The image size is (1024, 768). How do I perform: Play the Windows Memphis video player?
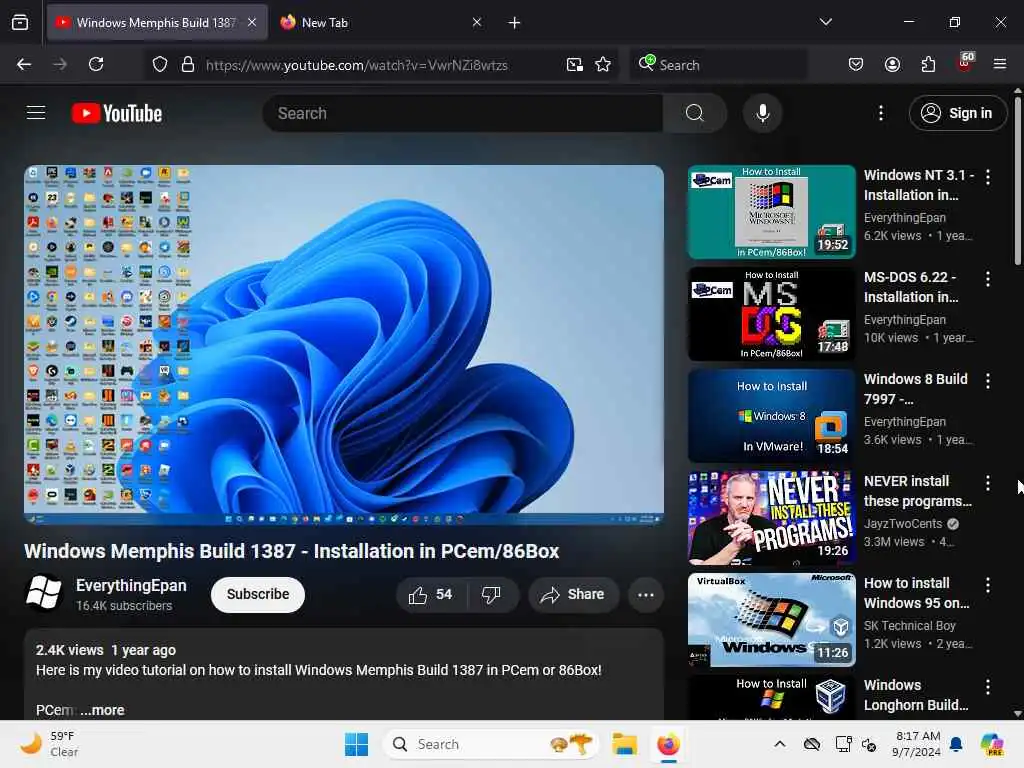tap(344, 345)
